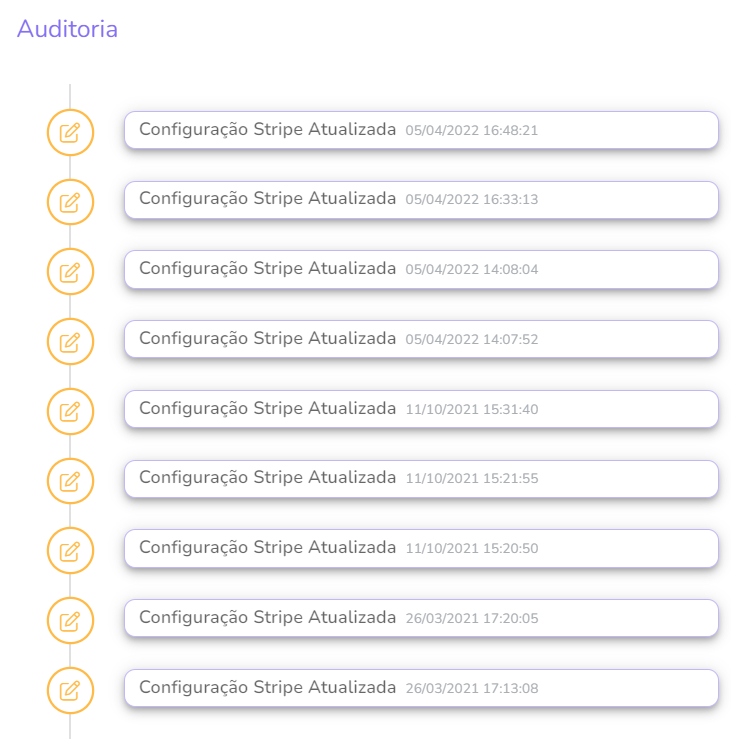Select edit icon beside 11/10/2021 15:31:40 entry

[x=70, y=411]
